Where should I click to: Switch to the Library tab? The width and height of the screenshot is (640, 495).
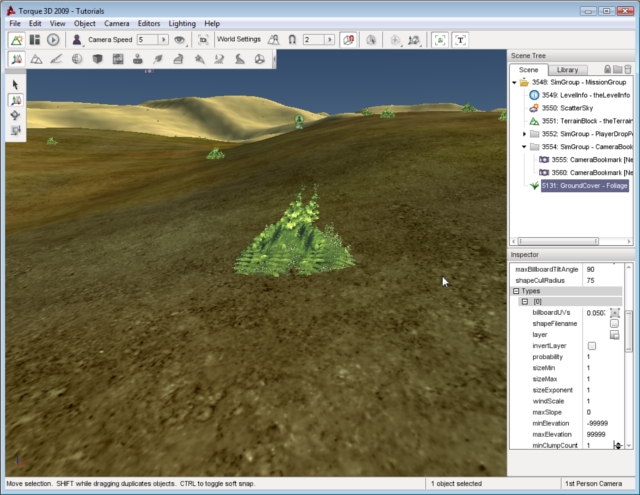tap(567, 70)
